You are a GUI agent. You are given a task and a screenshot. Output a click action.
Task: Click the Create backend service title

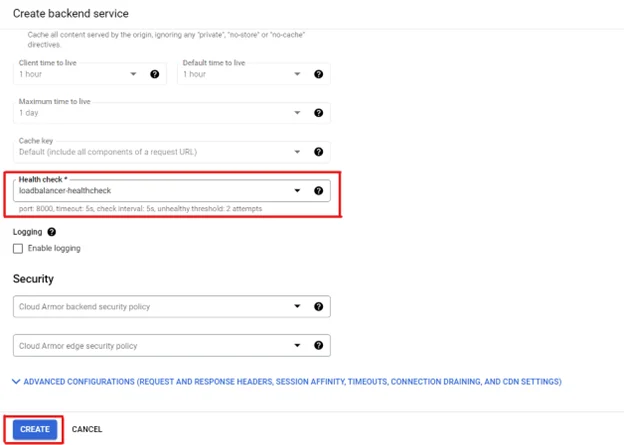click(71, 14)
